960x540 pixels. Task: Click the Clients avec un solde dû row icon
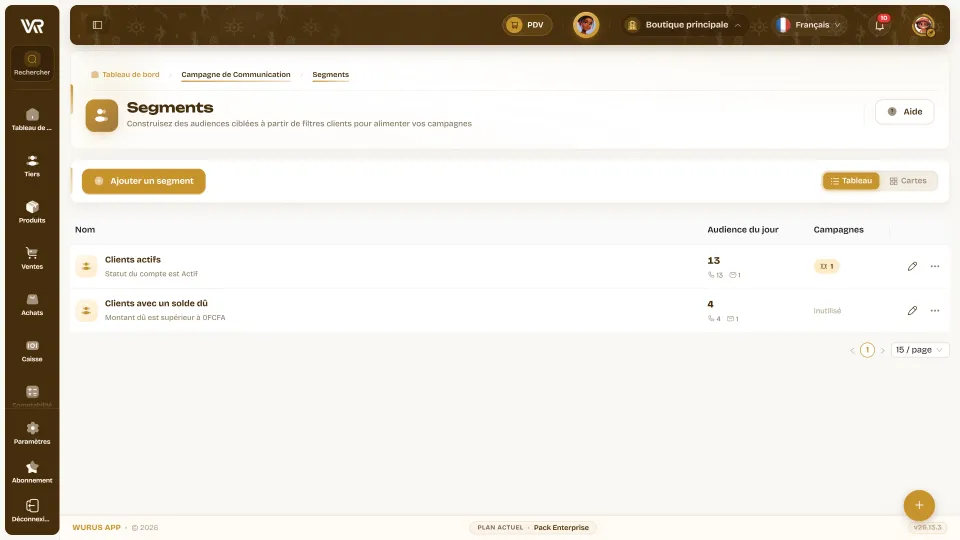(x=86, y=310)
